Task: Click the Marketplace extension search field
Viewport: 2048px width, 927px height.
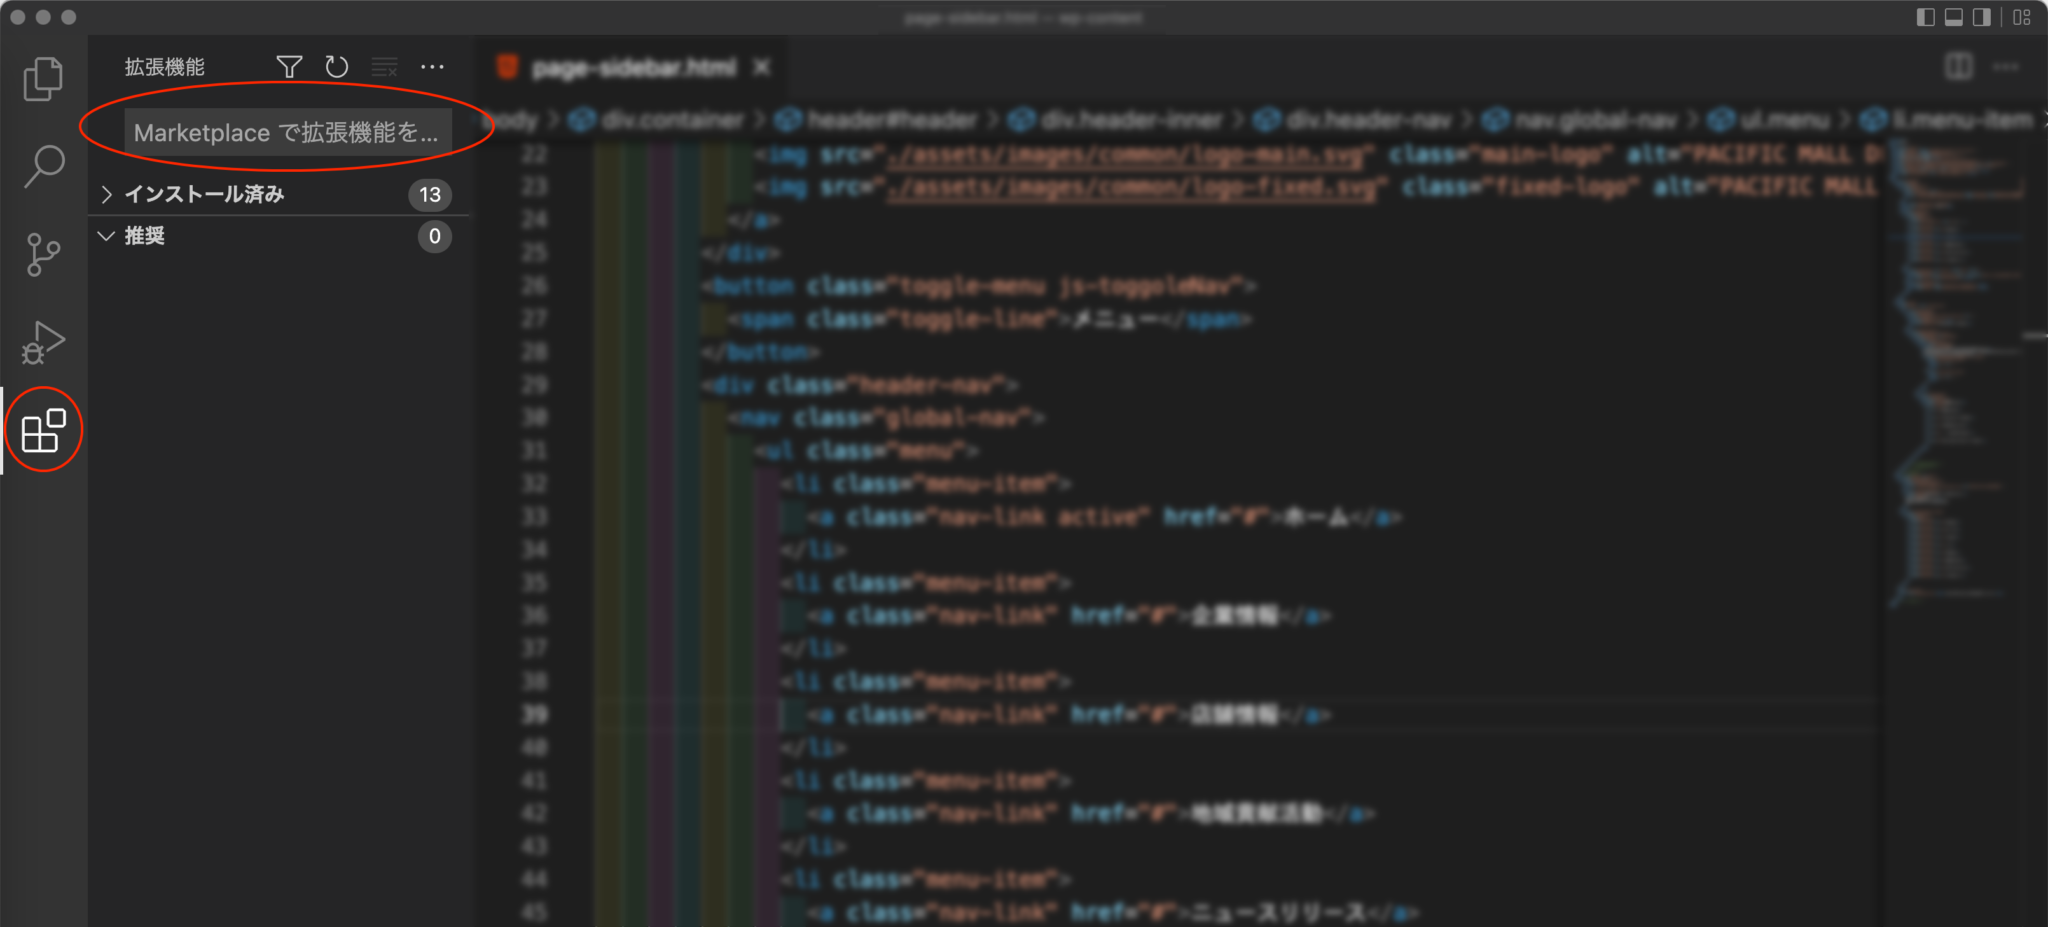Action: tap(290, 132)
